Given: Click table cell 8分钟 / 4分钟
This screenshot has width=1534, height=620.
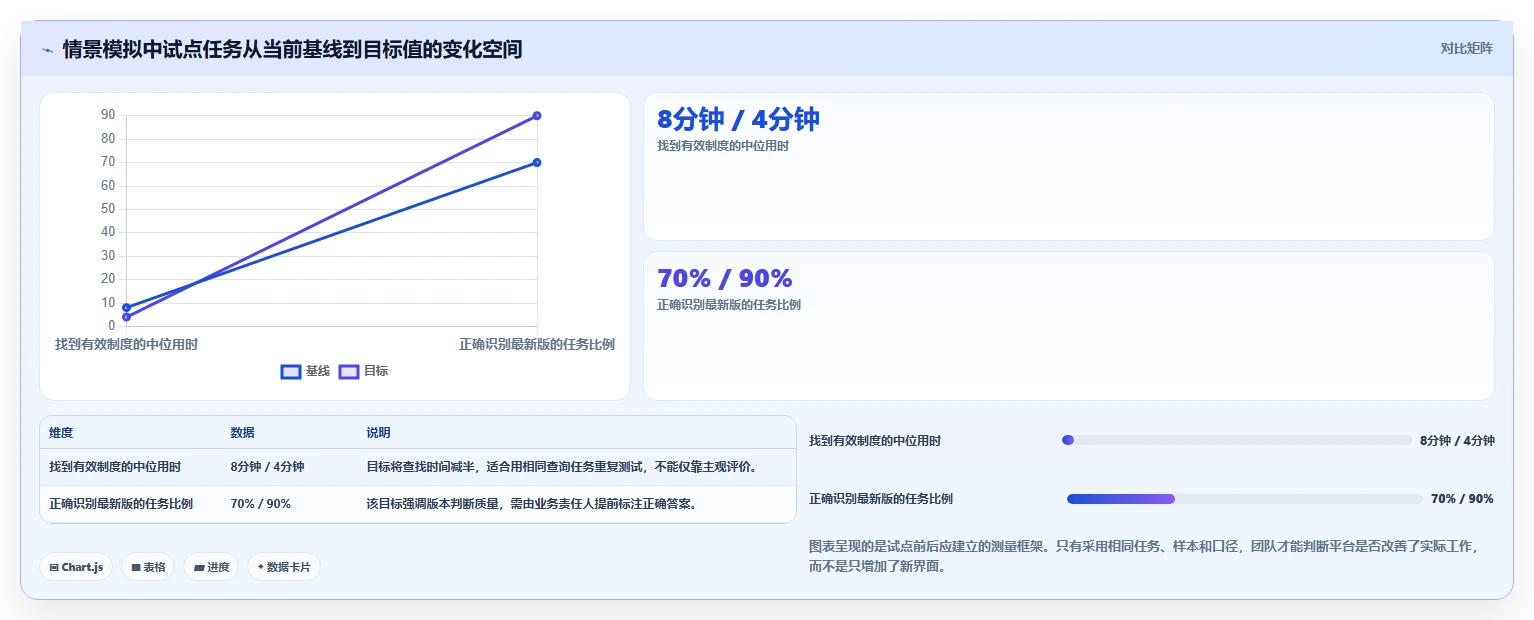Looking at the screenshot, I should point(267,467).
